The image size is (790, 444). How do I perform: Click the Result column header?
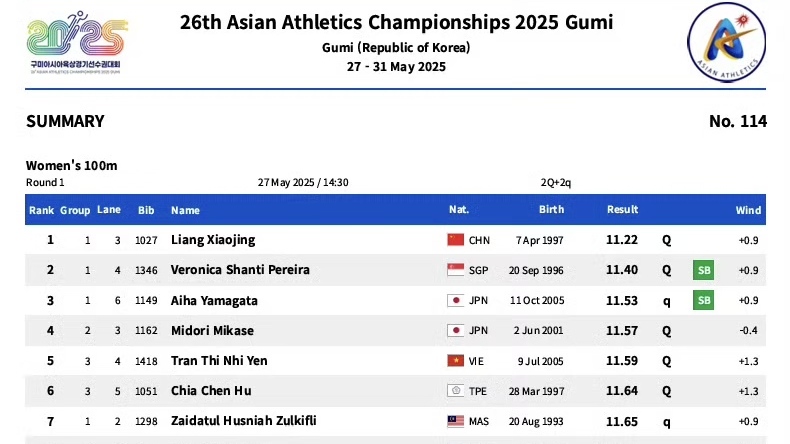[x=622, y=210]
